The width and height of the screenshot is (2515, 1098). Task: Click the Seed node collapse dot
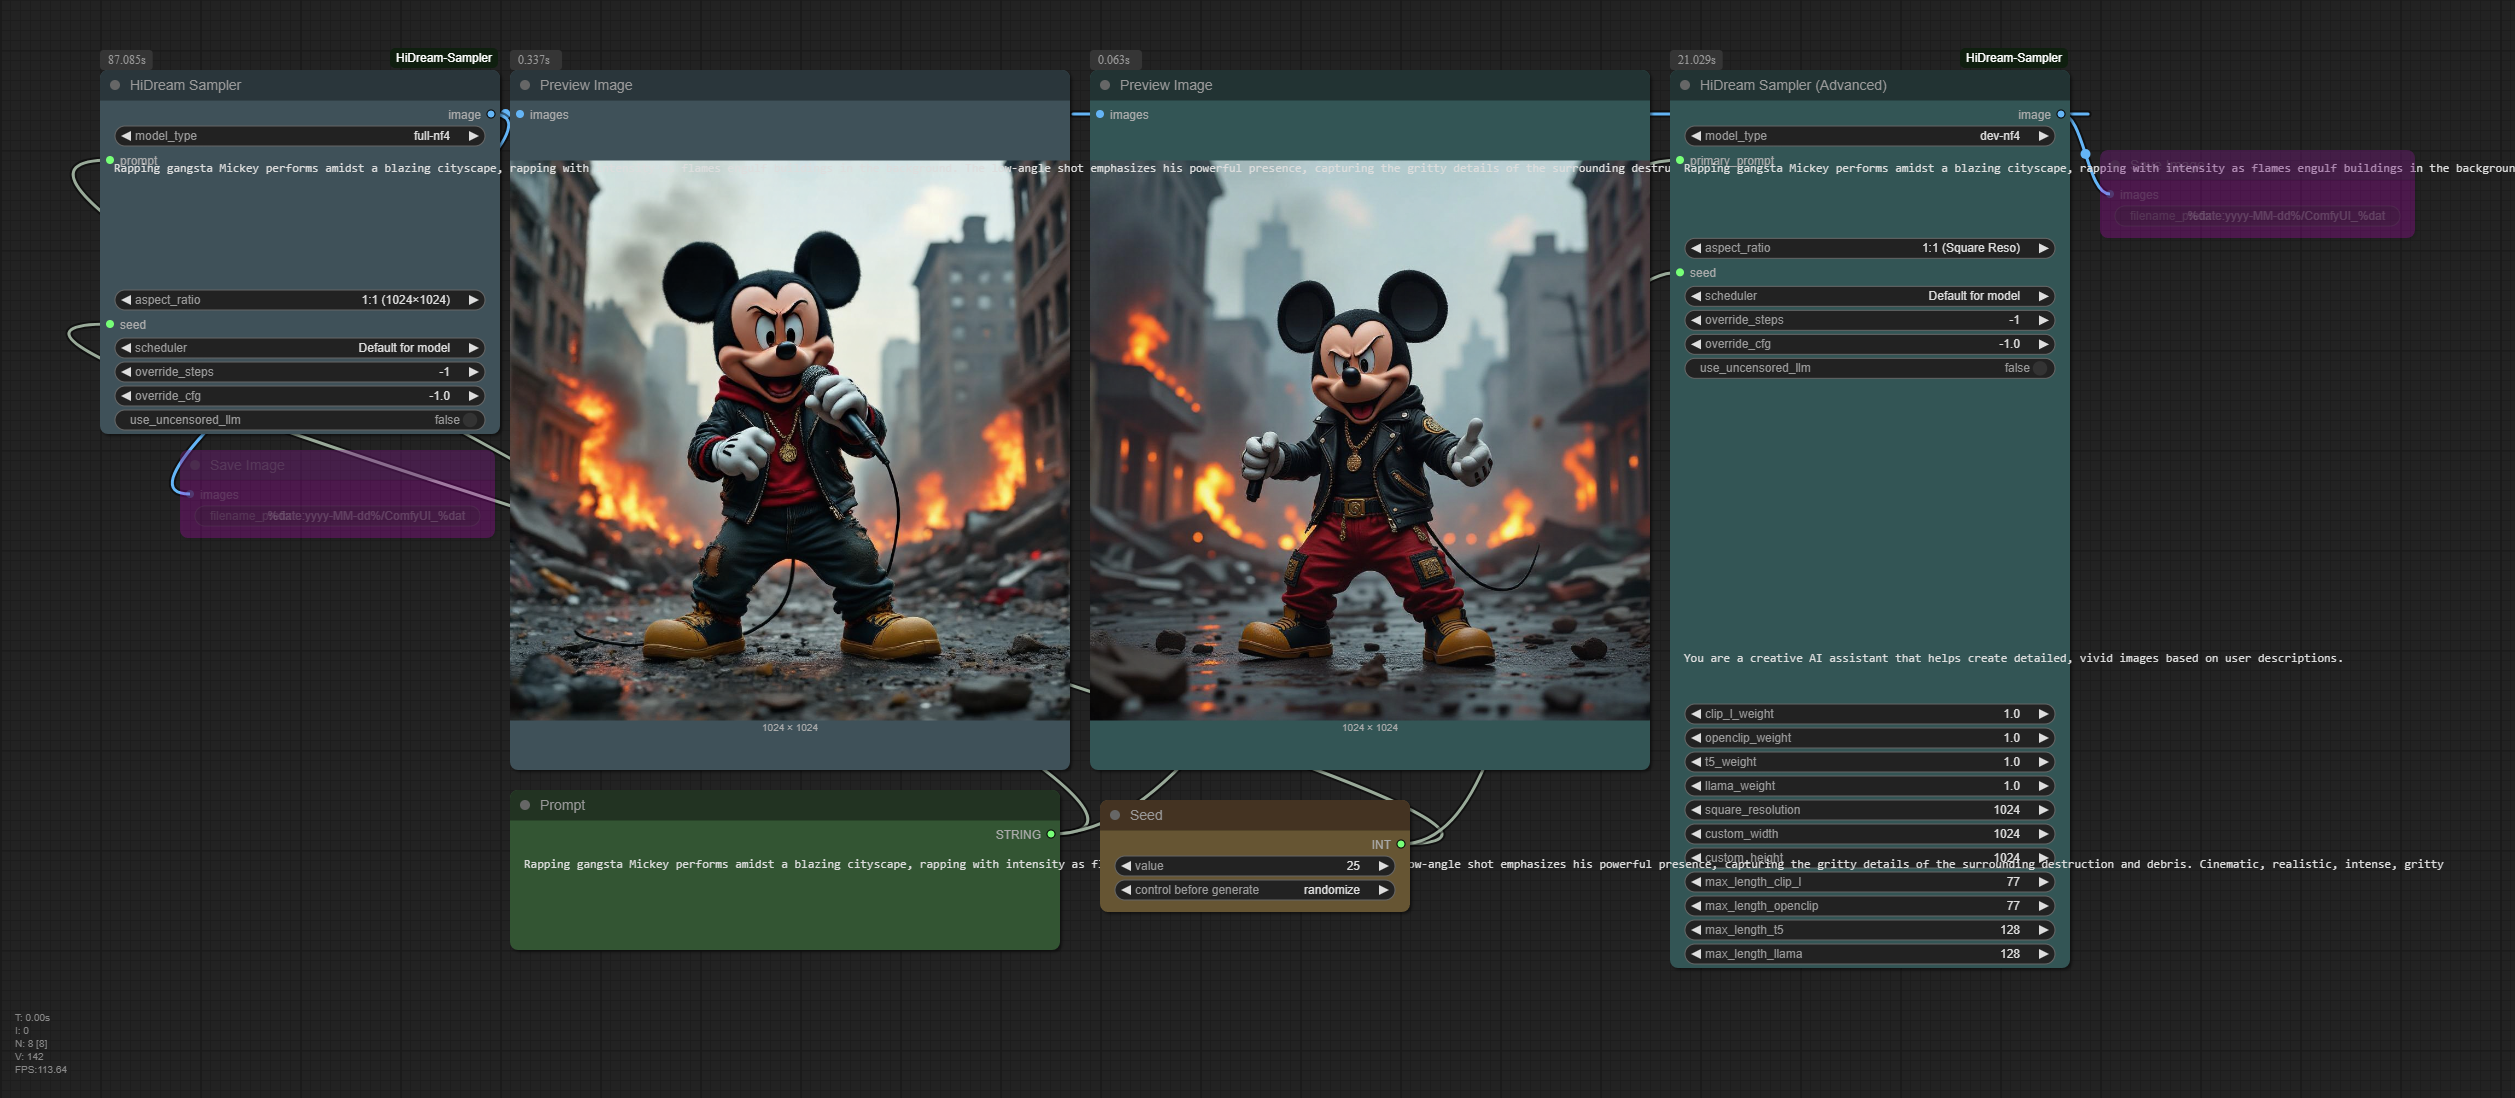coord(1115,815)
